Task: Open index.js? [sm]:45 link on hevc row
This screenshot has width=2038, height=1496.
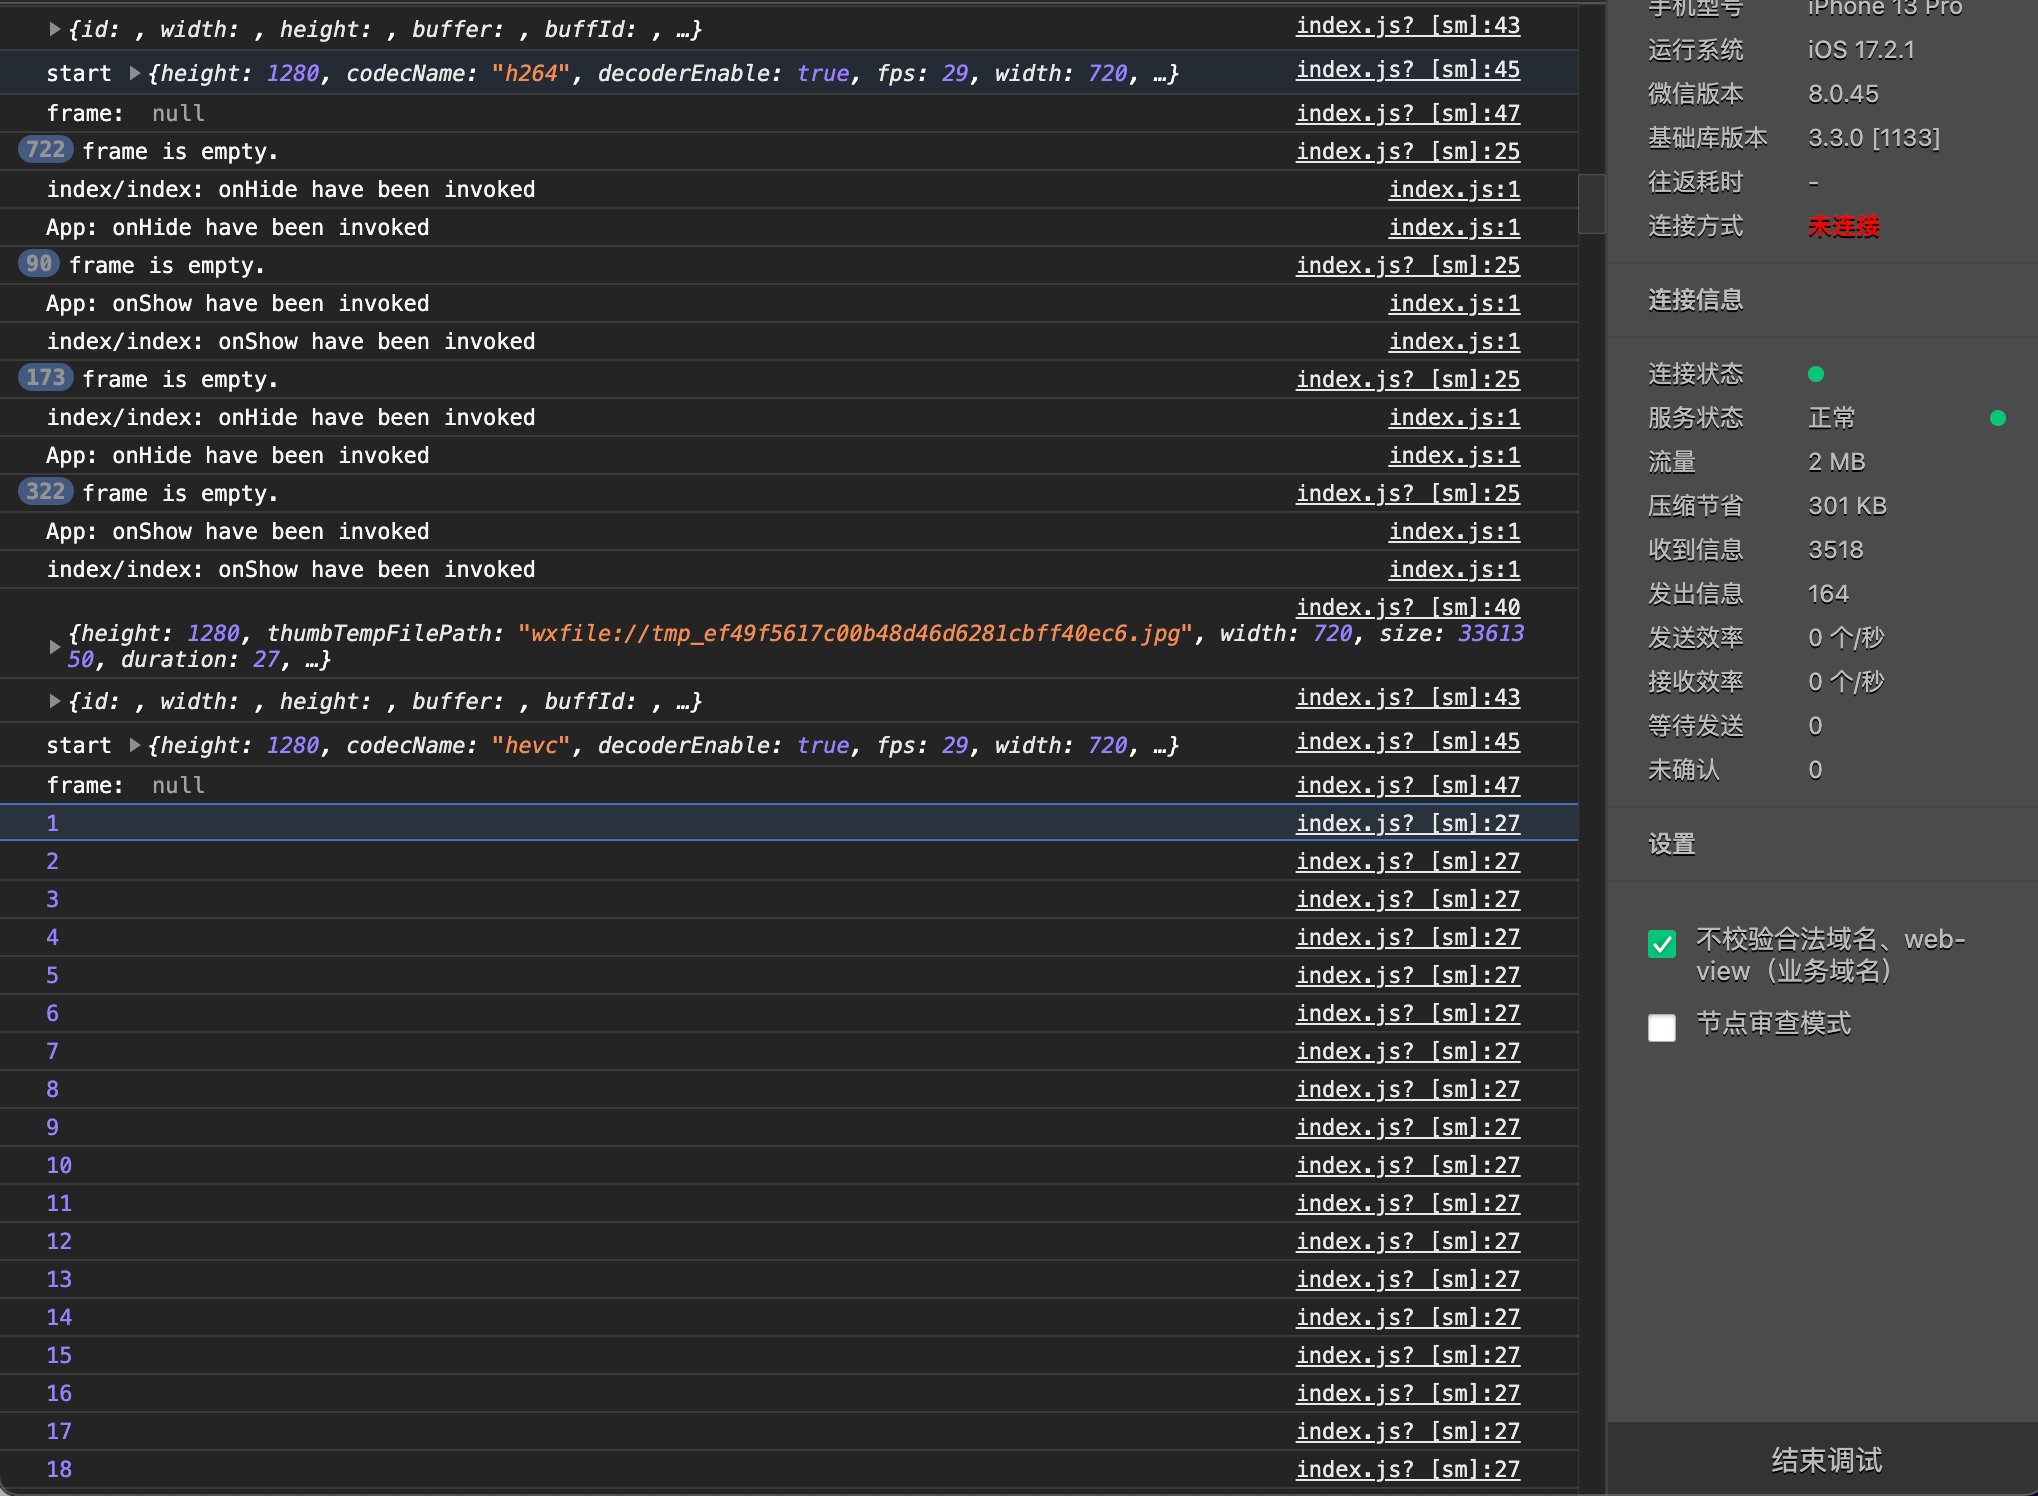Action: (x=1407, y=741)
